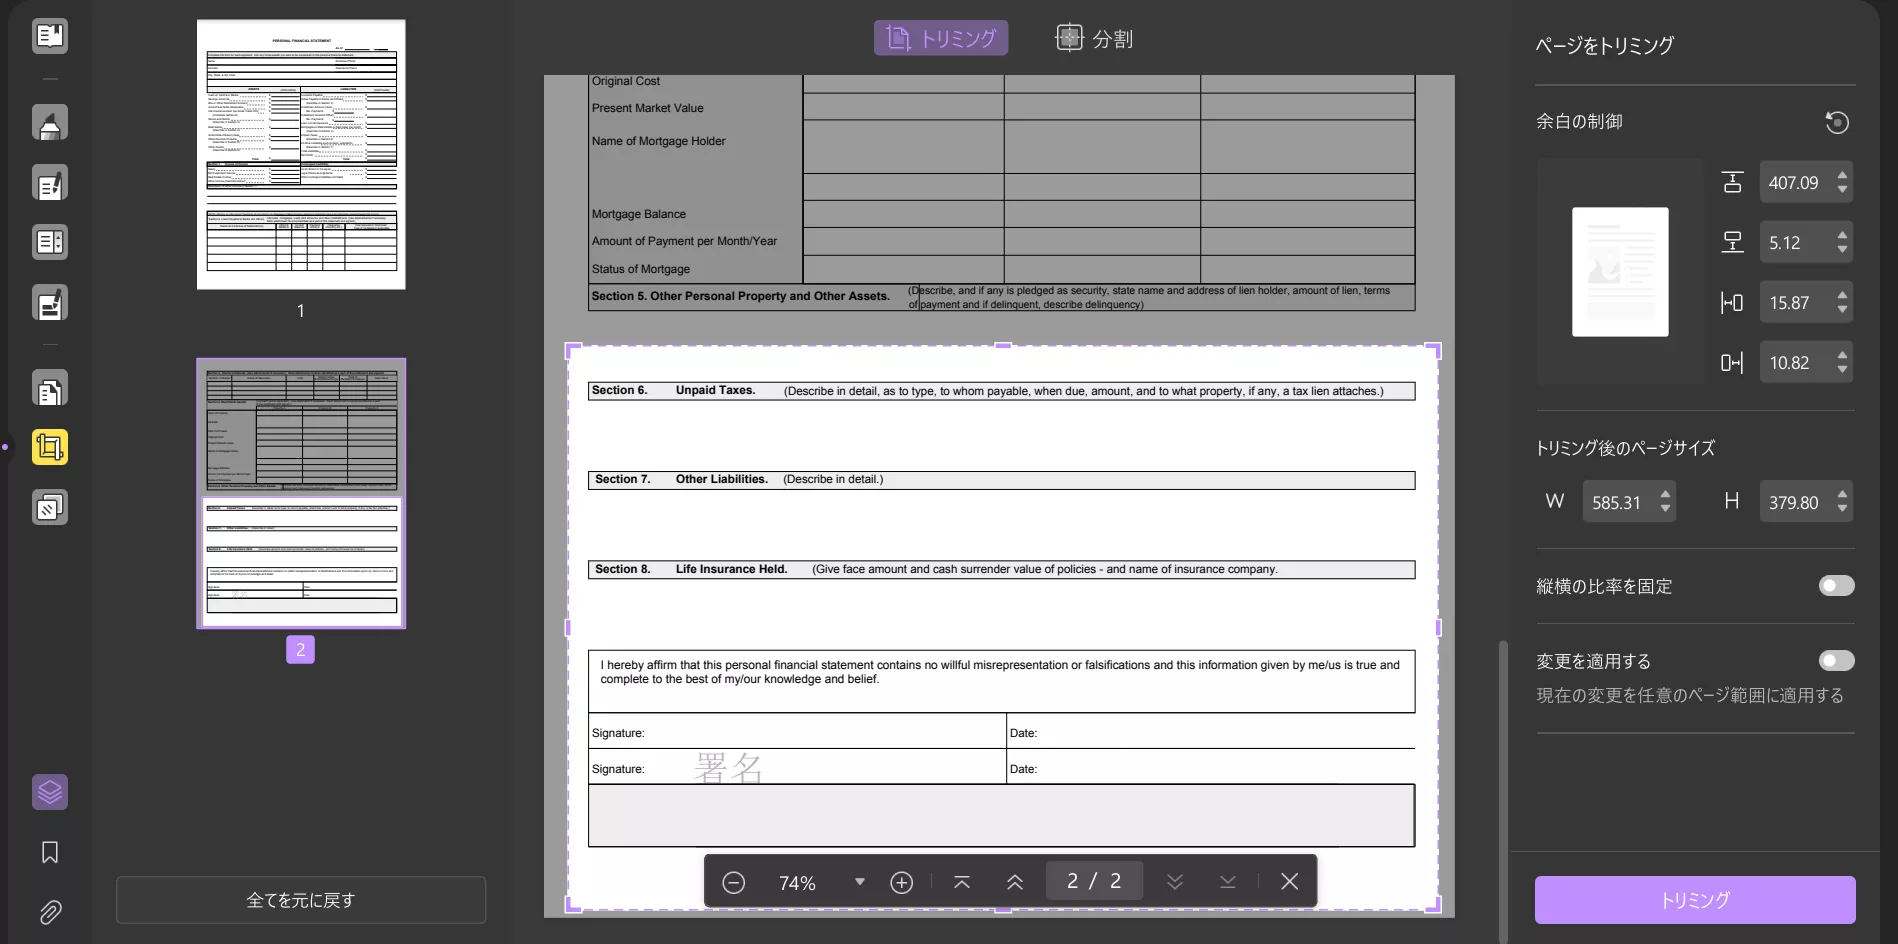Image resolution: width=1898 pixels, height=944 pixels.
Task: Increase the page width W value
Action: [x=1665, y=494]
